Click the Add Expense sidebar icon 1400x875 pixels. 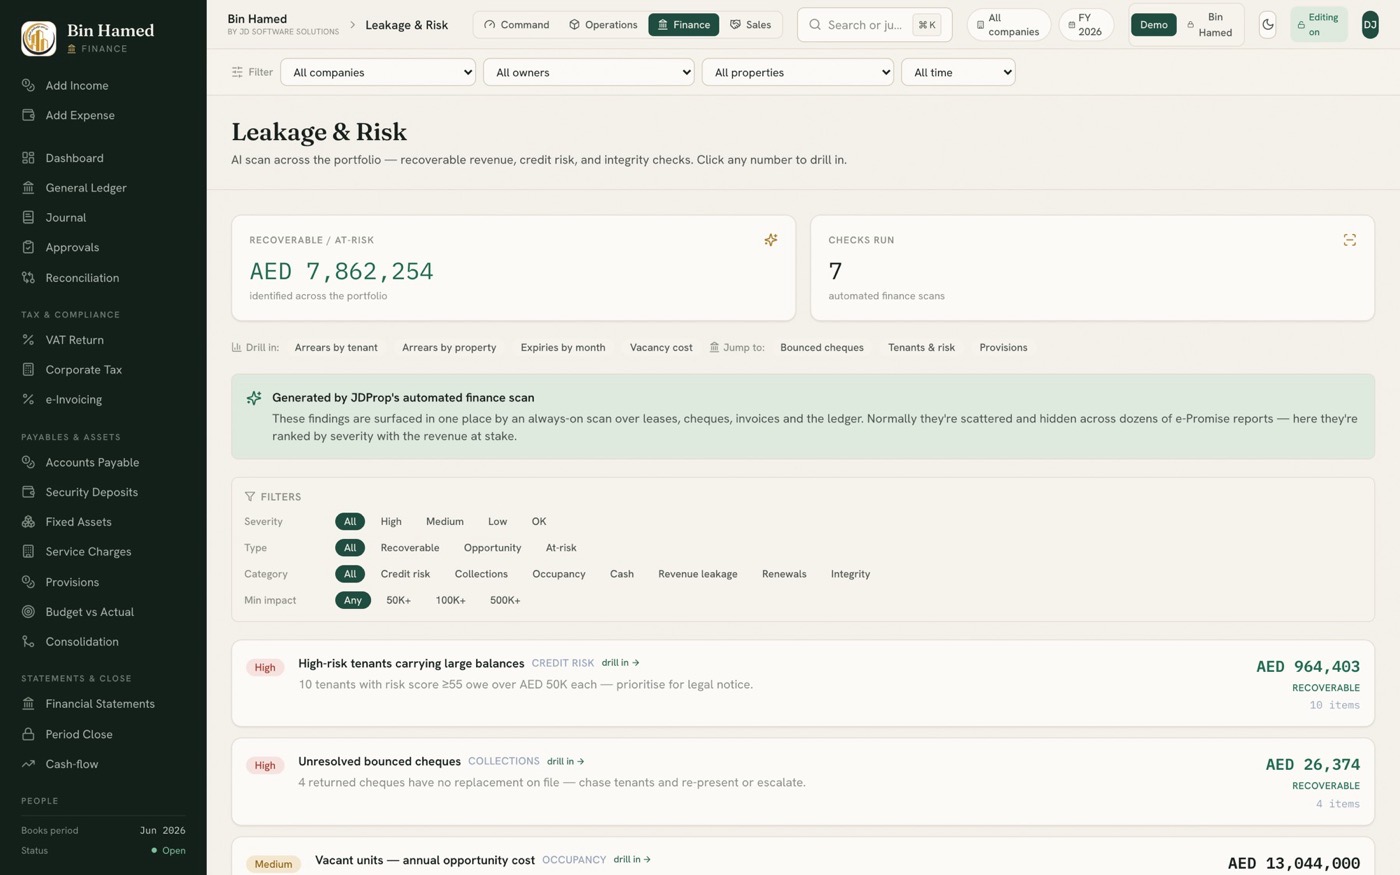tap(28, 115)
